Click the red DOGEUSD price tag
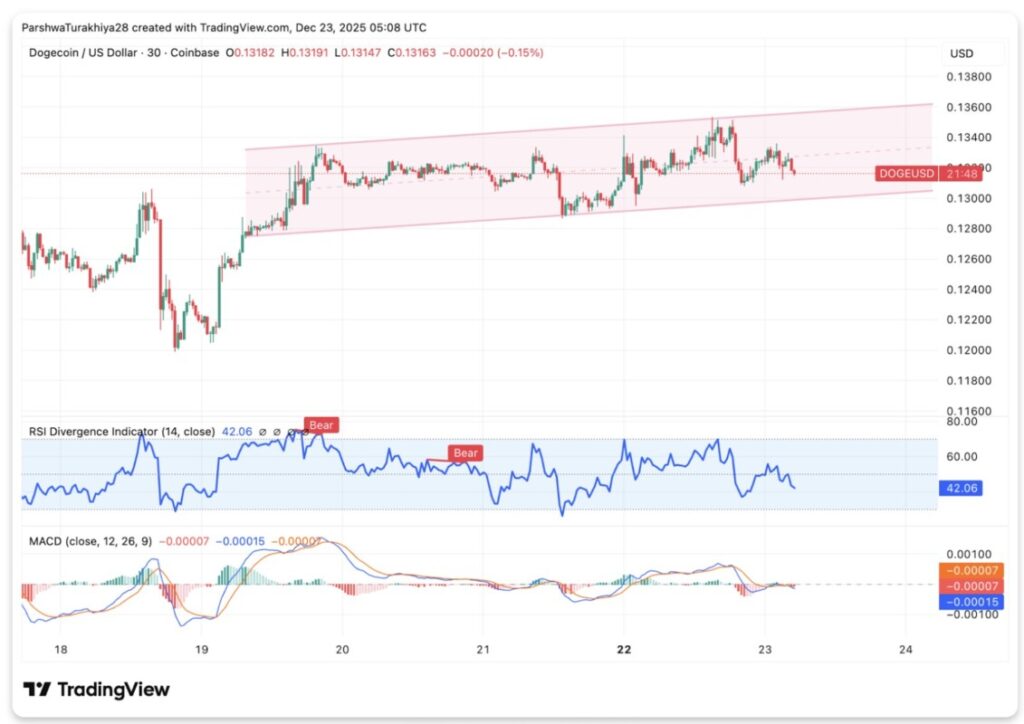Image resolution: width=1024 pixels, height=724 pixels. [x=906, y=174]
